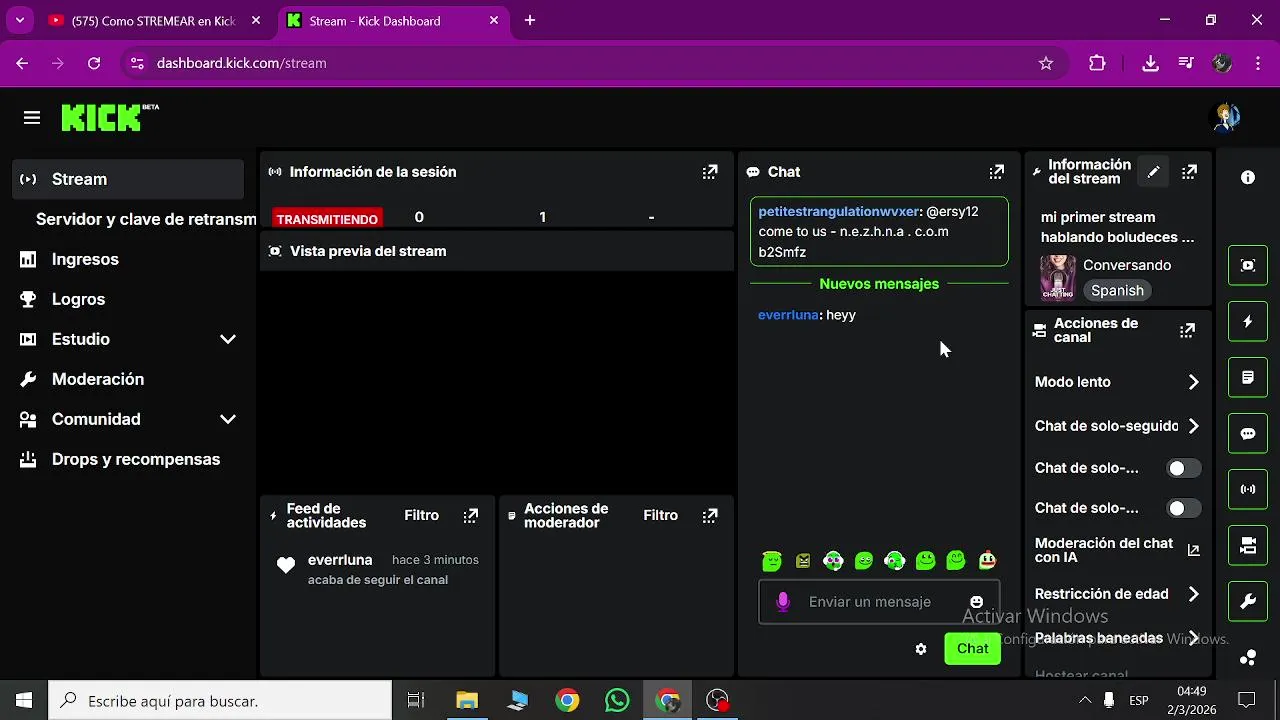Screen dimensions: 1280x720
Task: Click the document icon in right sidebar
Action: point(1248,377)
